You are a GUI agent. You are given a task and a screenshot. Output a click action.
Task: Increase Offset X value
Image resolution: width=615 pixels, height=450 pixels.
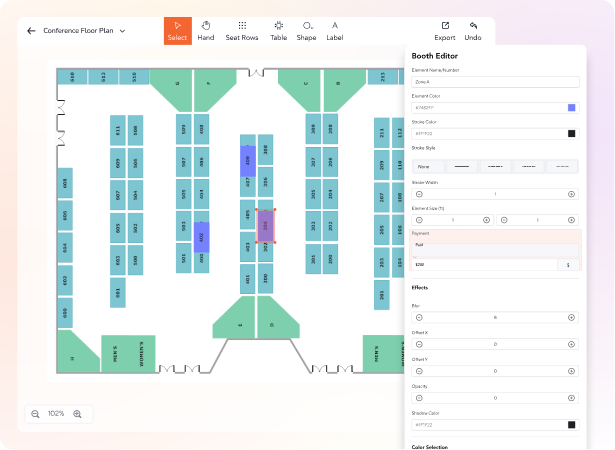coord(571,344)
